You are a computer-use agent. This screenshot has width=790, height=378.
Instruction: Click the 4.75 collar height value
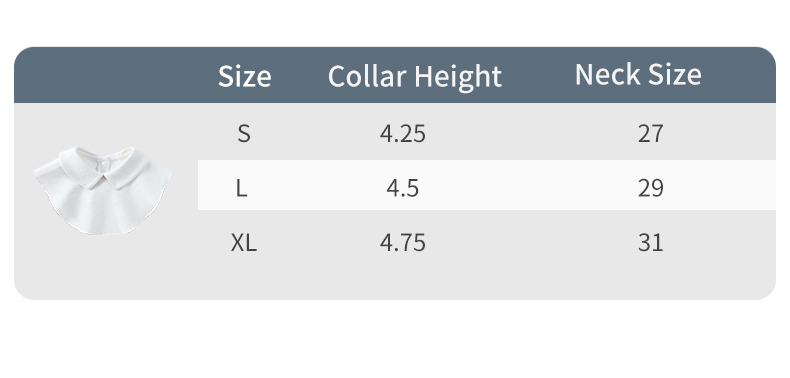403,242
